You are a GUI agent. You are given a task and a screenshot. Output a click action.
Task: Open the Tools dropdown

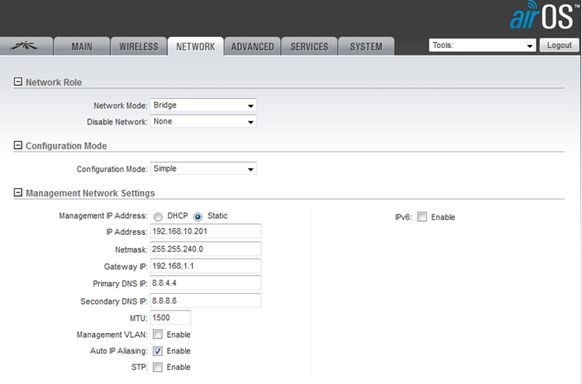click(x=482, y=45)
